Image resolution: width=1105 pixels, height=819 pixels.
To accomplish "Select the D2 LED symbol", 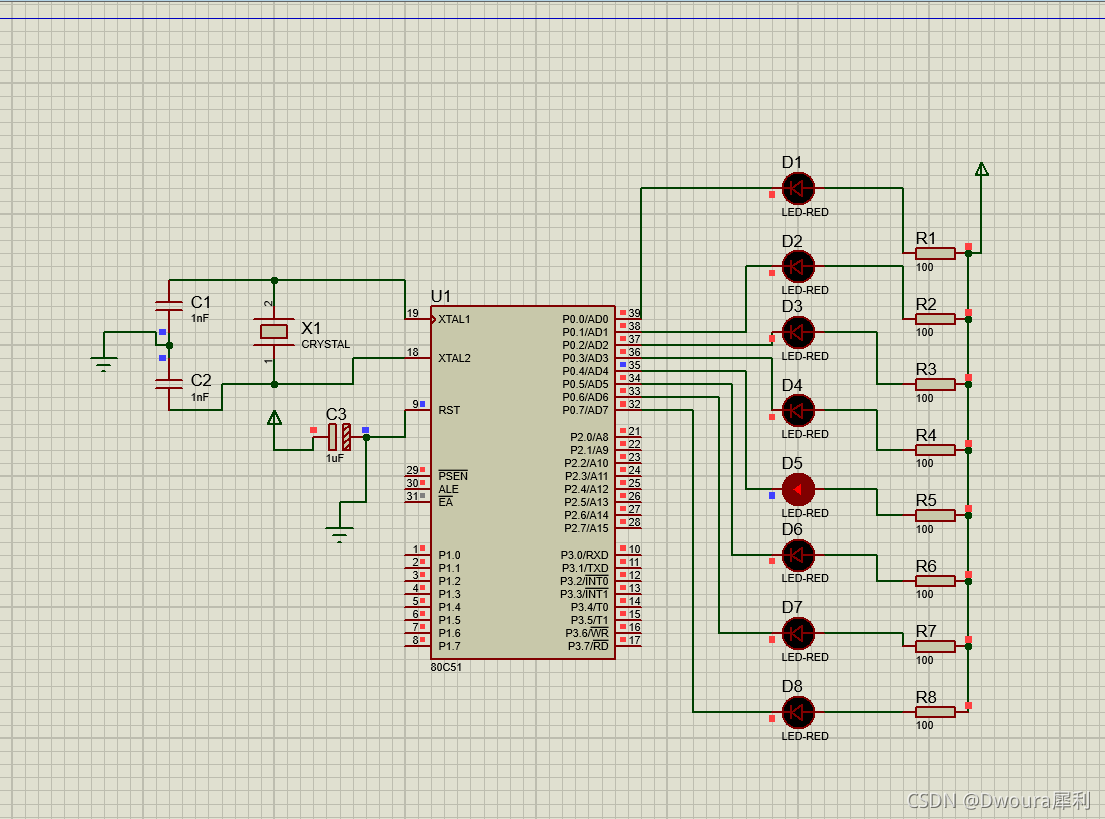I will point(798,266).
